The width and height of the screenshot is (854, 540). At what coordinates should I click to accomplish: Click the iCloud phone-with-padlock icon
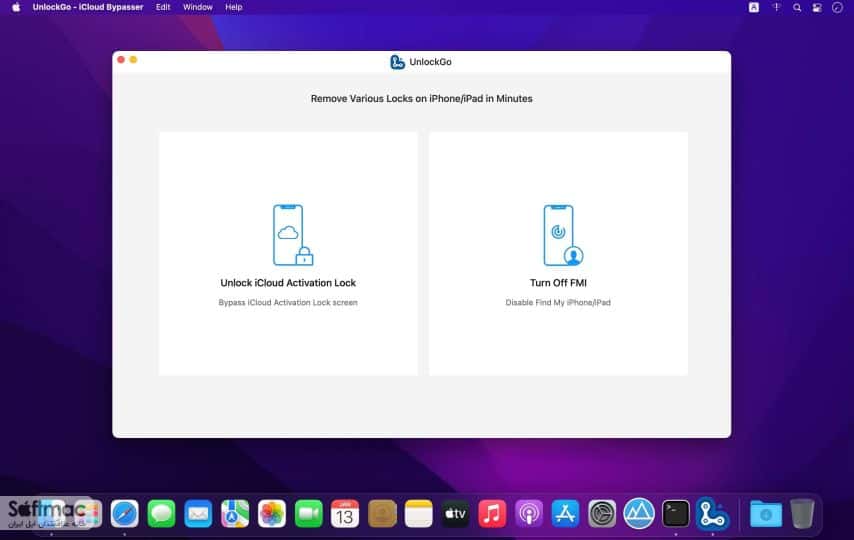click(293, 235)
